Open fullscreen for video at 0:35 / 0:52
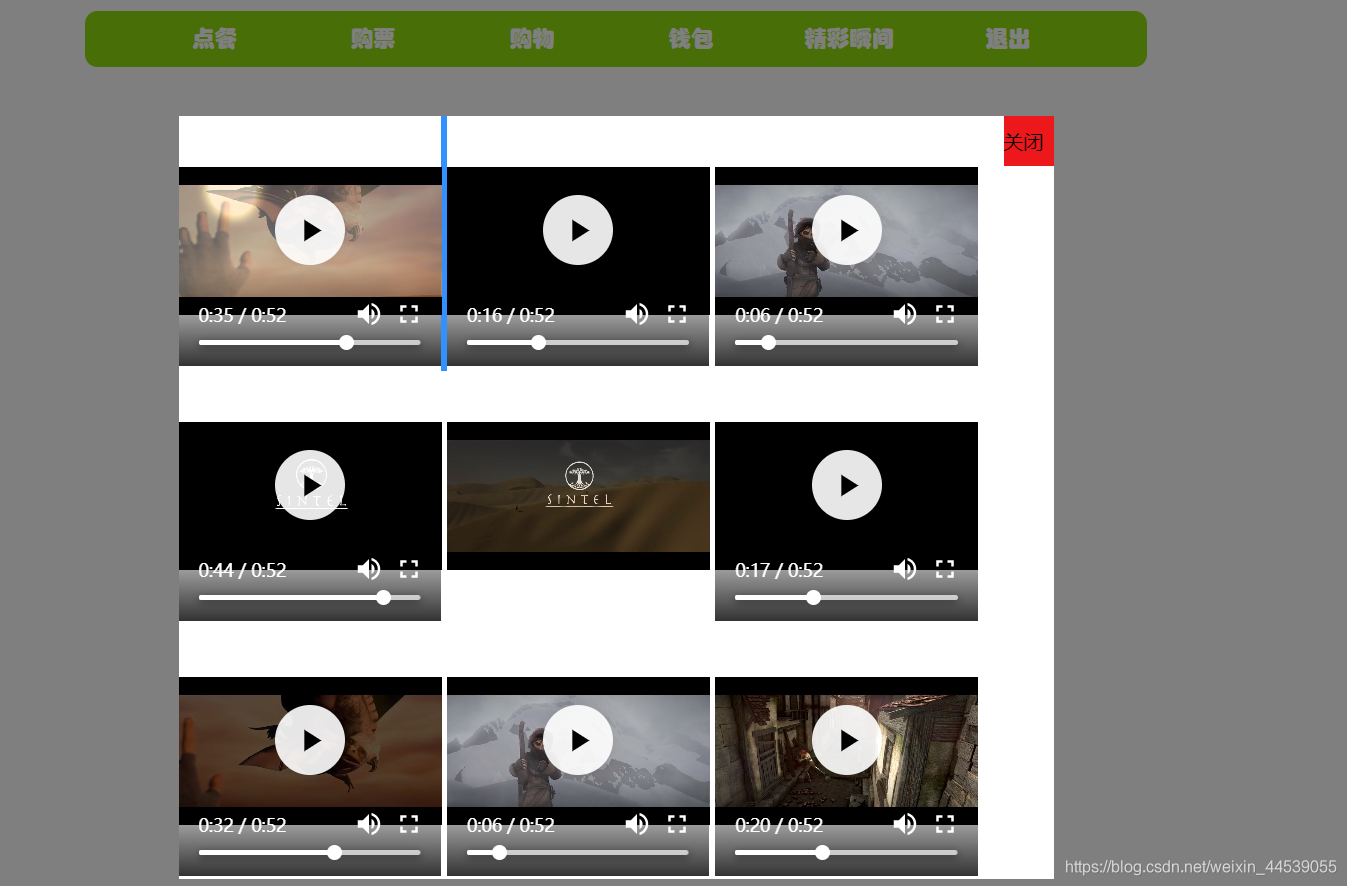Image resolution: width=1347 pixels, height=886 pixels. click(409, 315)
